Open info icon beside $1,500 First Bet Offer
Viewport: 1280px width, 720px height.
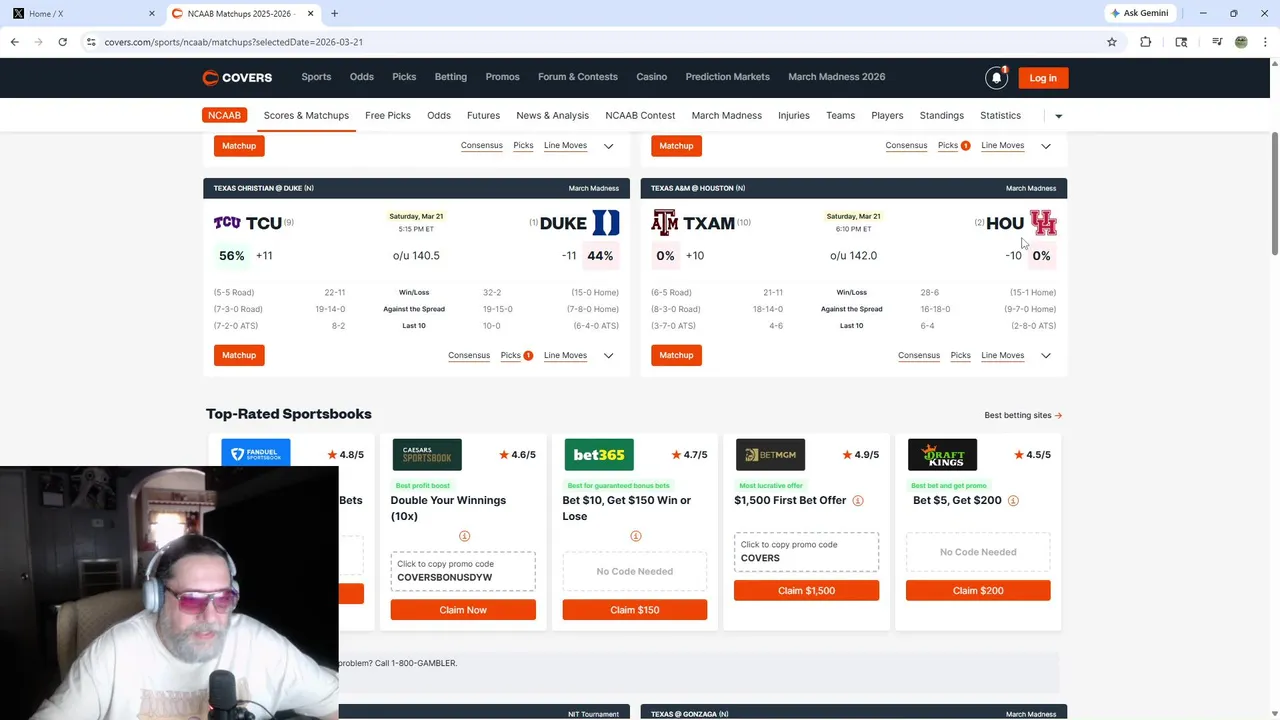pyautogui.click(x=858, y=500)
